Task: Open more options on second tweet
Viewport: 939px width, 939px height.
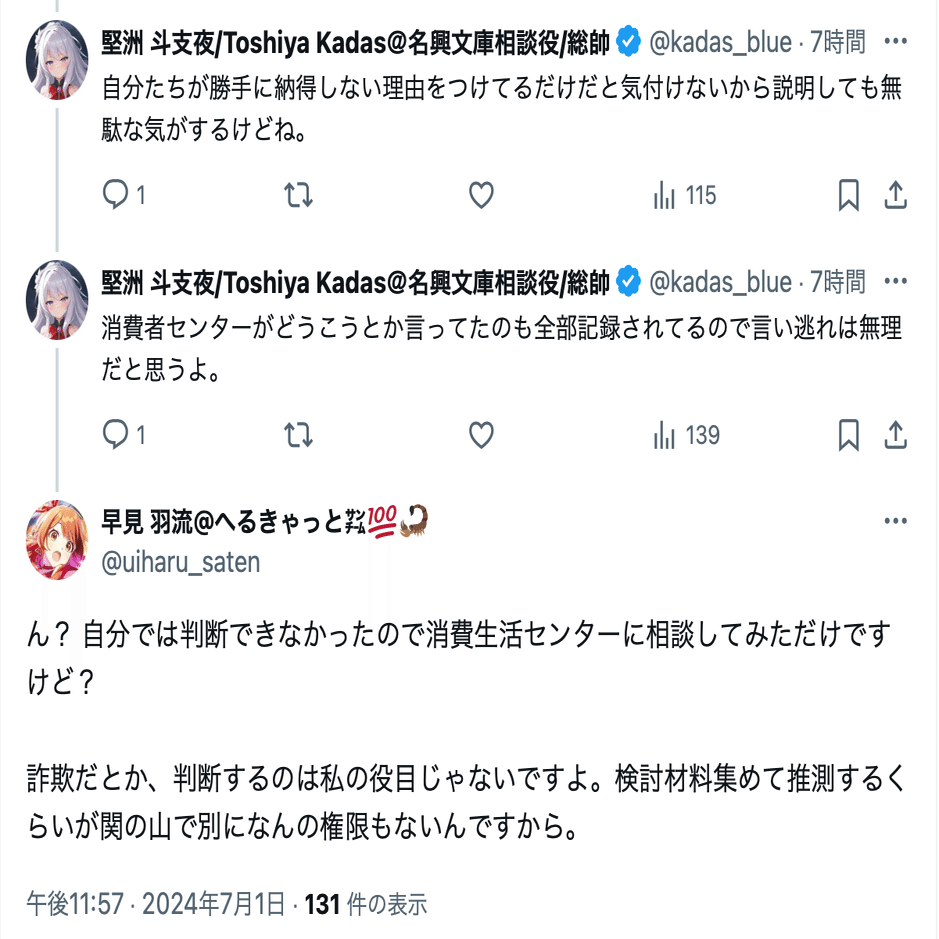Action: click(x=897, y=283)
